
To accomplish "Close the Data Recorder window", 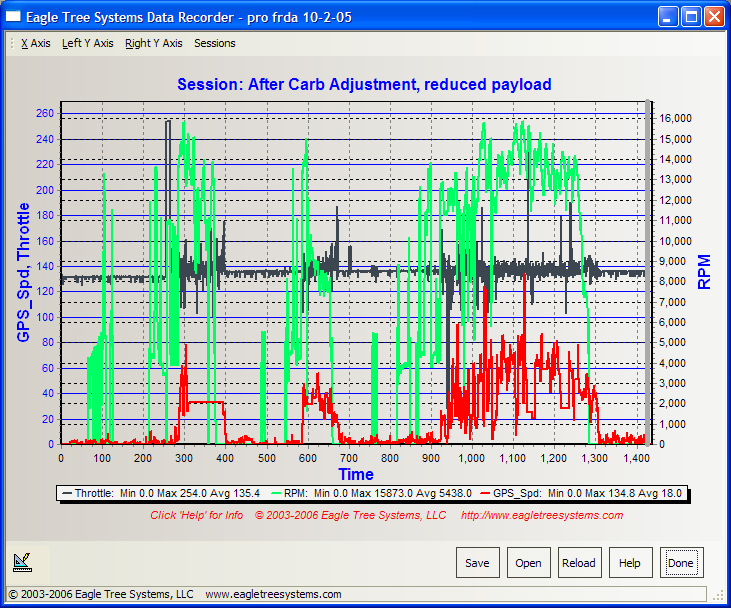I will 714,17.
